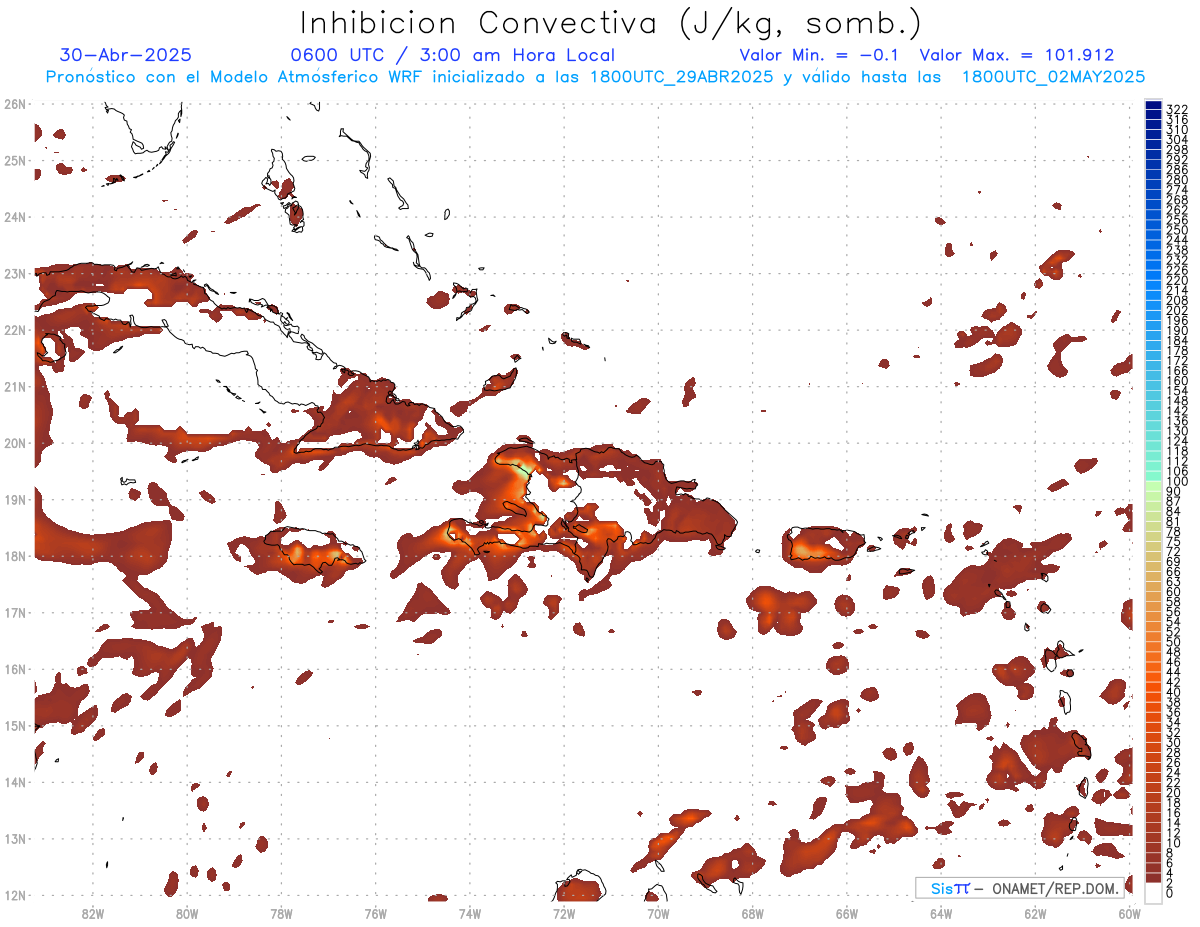Click the 14N latitude label
The image size is (1200, 927).
[15, 782]
